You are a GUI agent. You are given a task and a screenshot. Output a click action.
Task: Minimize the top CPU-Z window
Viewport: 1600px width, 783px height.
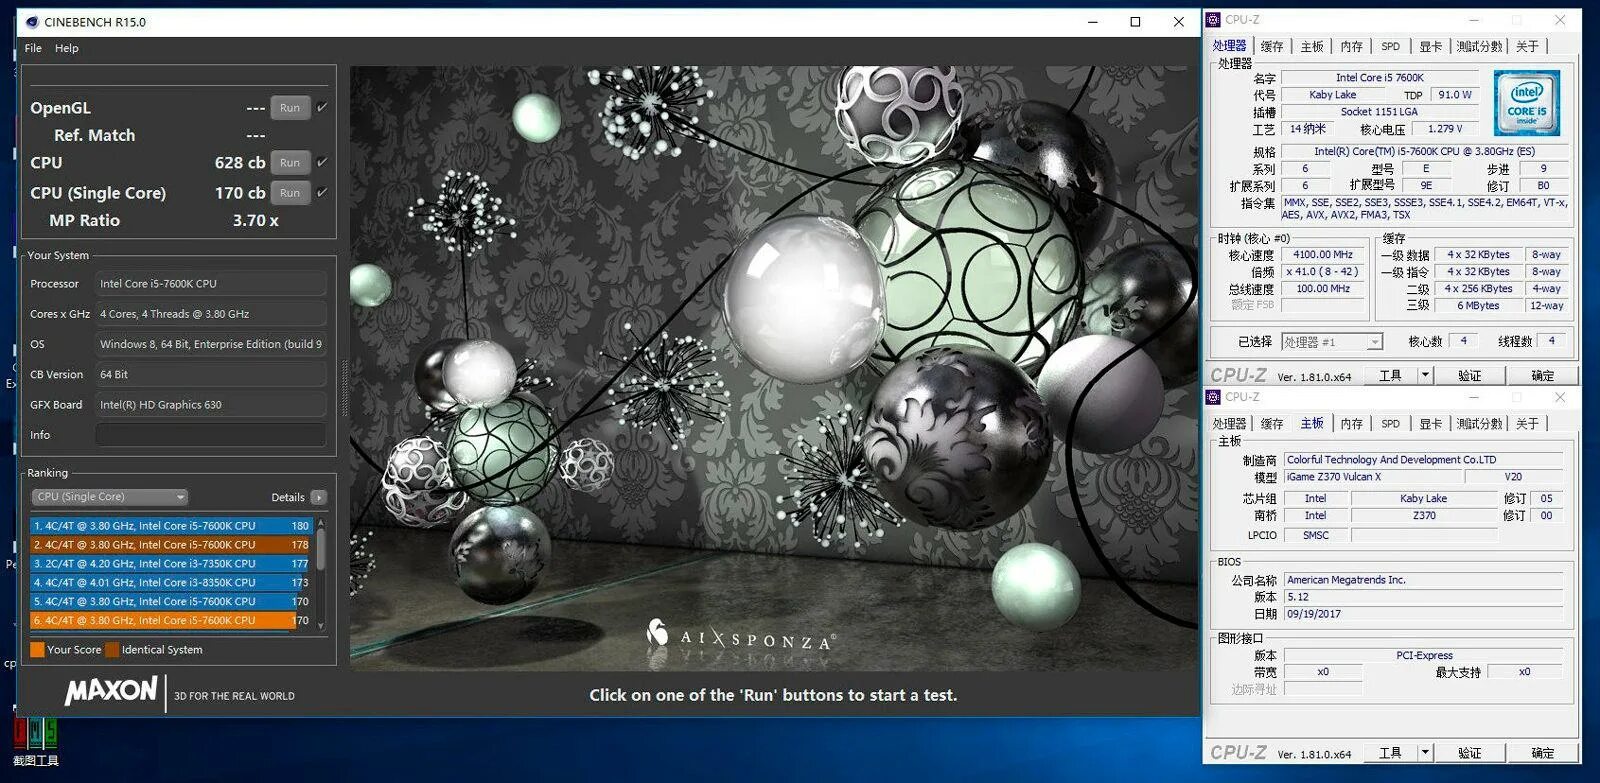pyautogui.click(x=1474, y=19)
